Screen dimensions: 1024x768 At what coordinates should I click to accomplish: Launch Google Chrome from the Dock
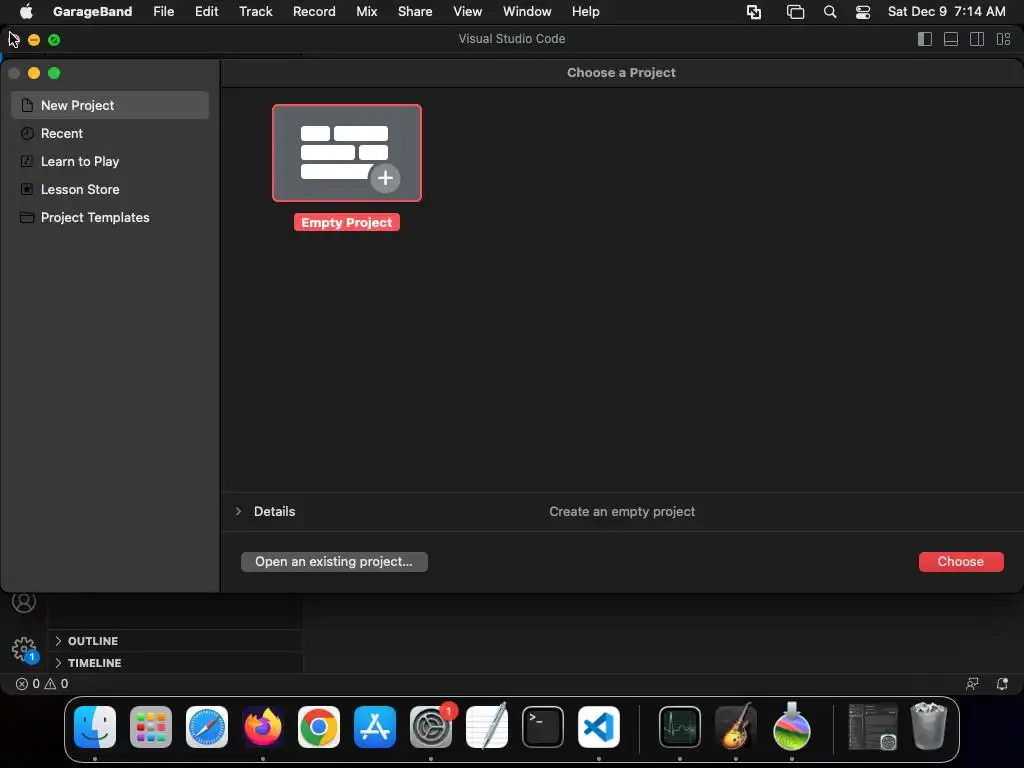319,728
